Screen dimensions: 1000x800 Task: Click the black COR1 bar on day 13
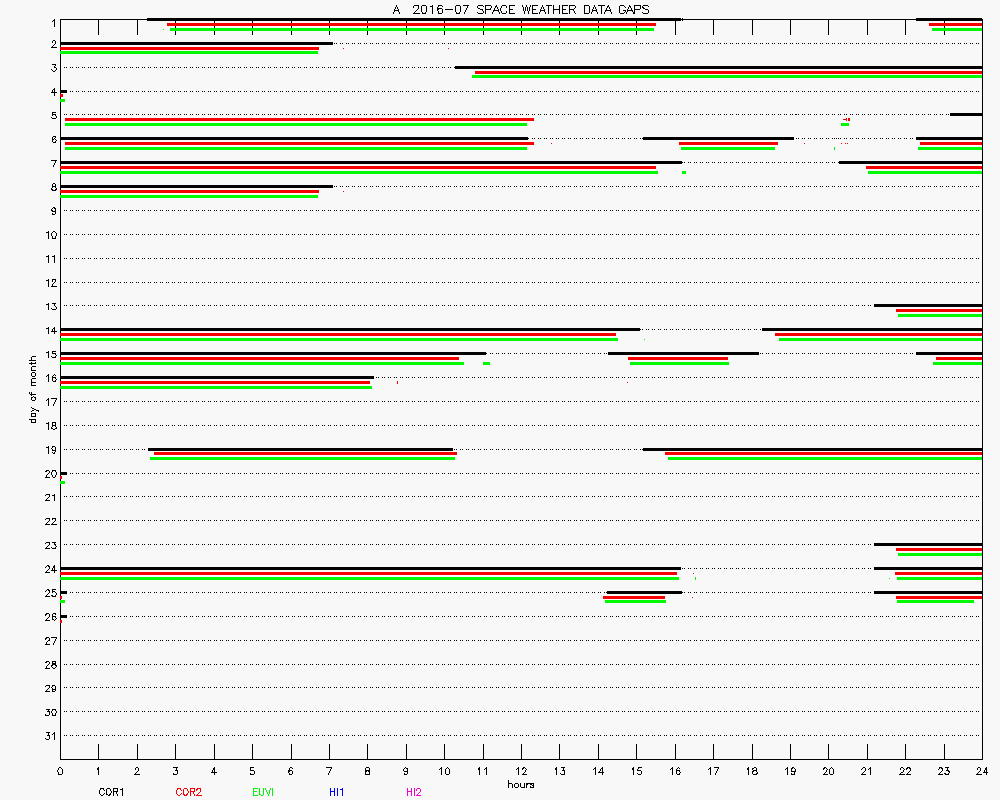[928, 305]
